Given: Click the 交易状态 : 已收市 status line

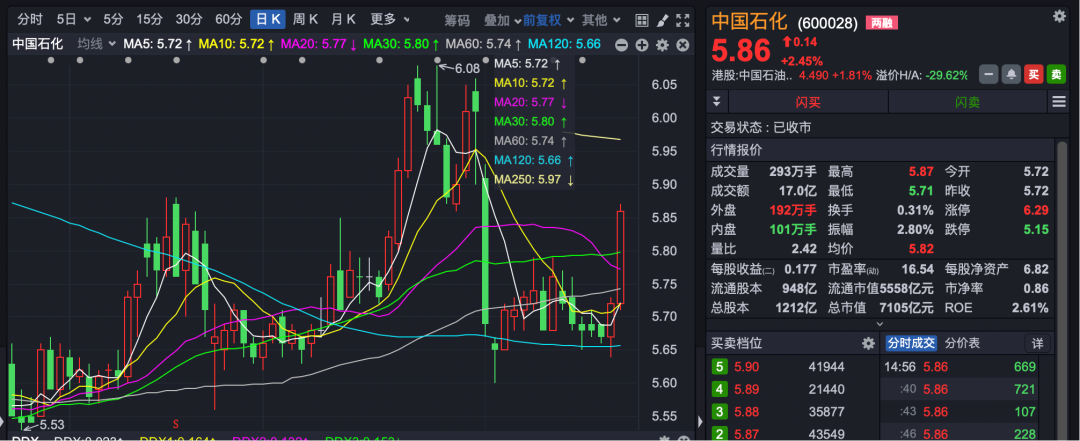Looking at the screenshot, I should [761, 127].
